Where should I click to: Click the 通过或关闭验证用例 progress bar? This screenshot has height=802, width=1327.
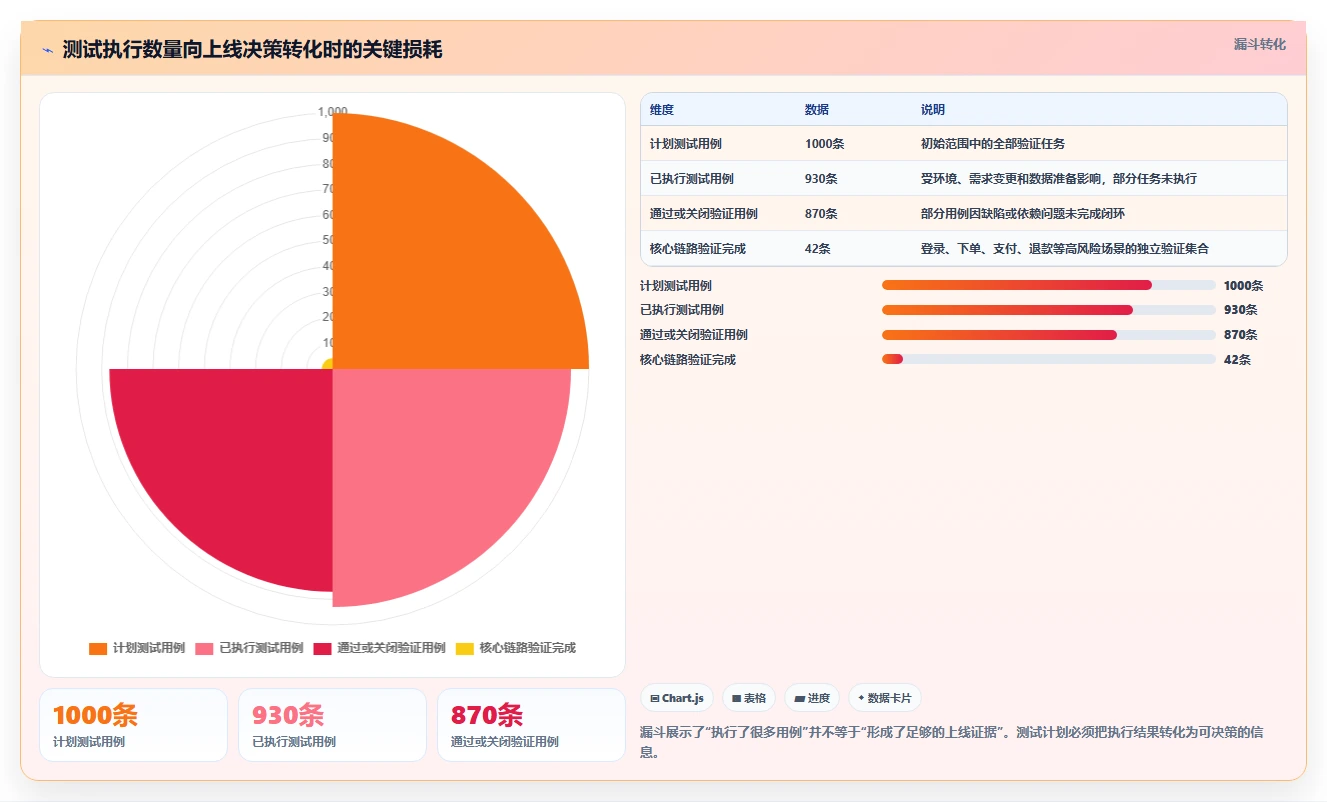(1049, 335)
